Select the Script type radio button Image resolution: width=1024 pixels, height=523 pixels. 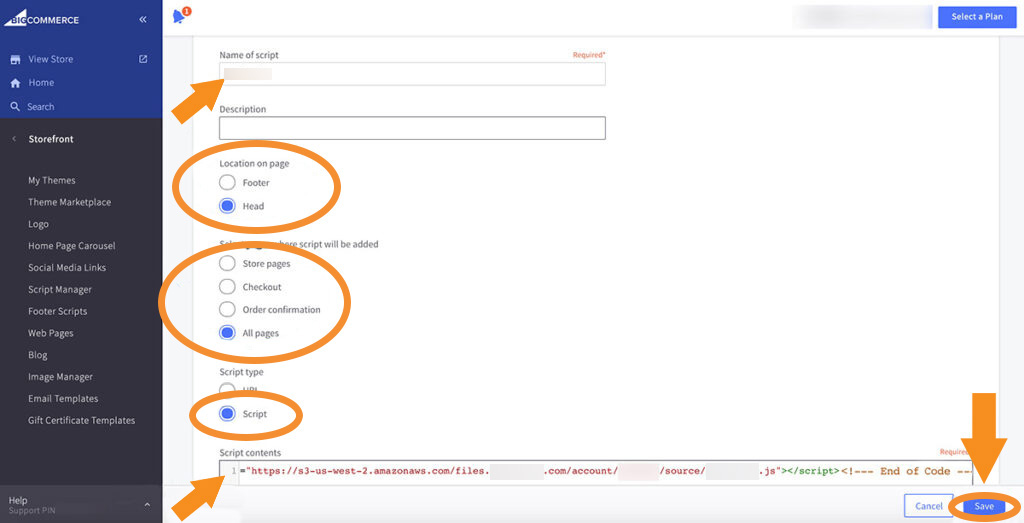click(x=227, y=414)
